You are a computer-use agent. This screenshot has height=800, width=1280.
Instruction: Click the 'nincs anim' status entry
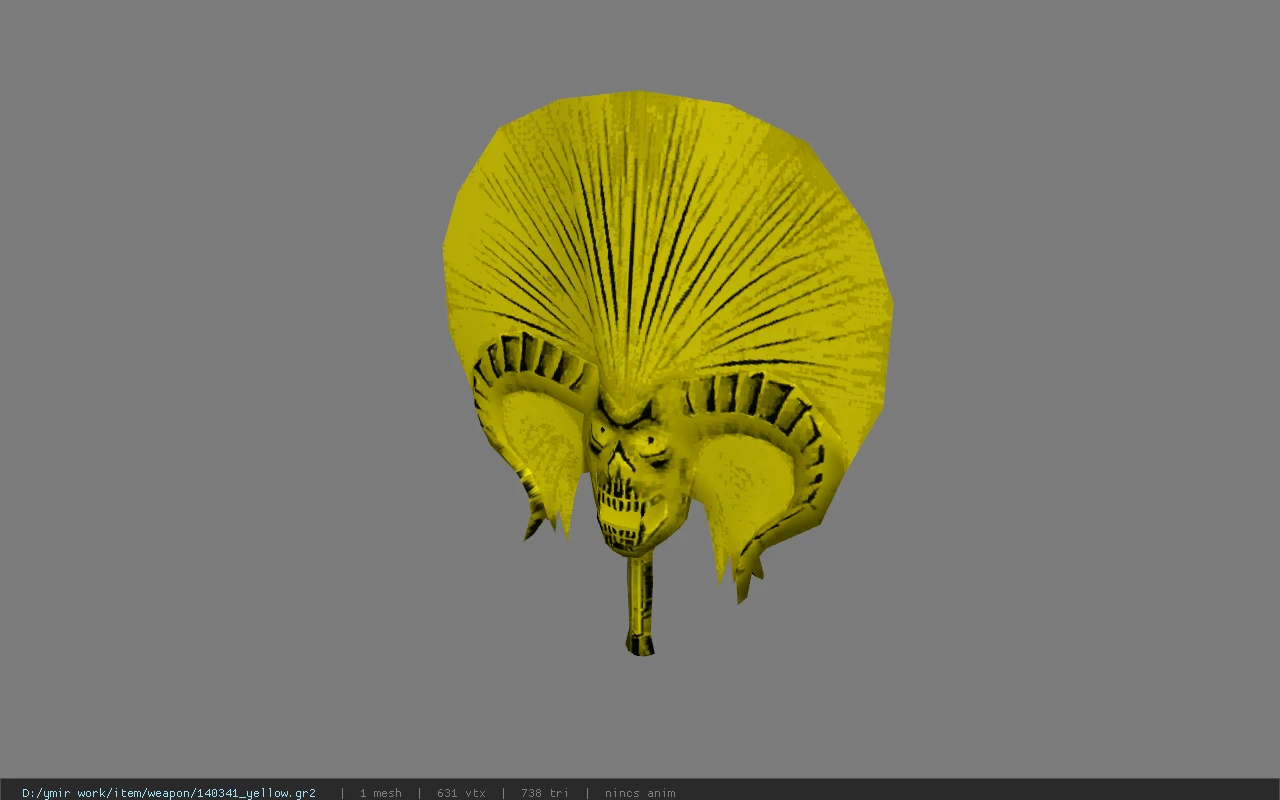[x=640, y=793]
